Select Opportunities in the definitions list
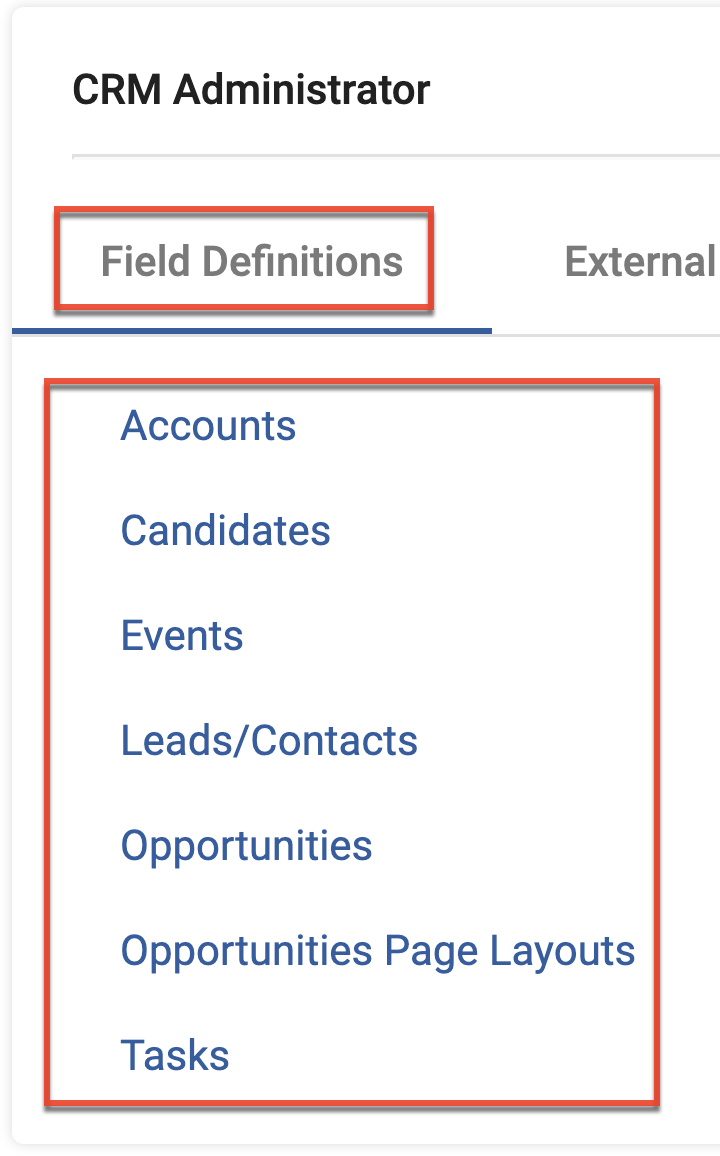 click(246, 846)
